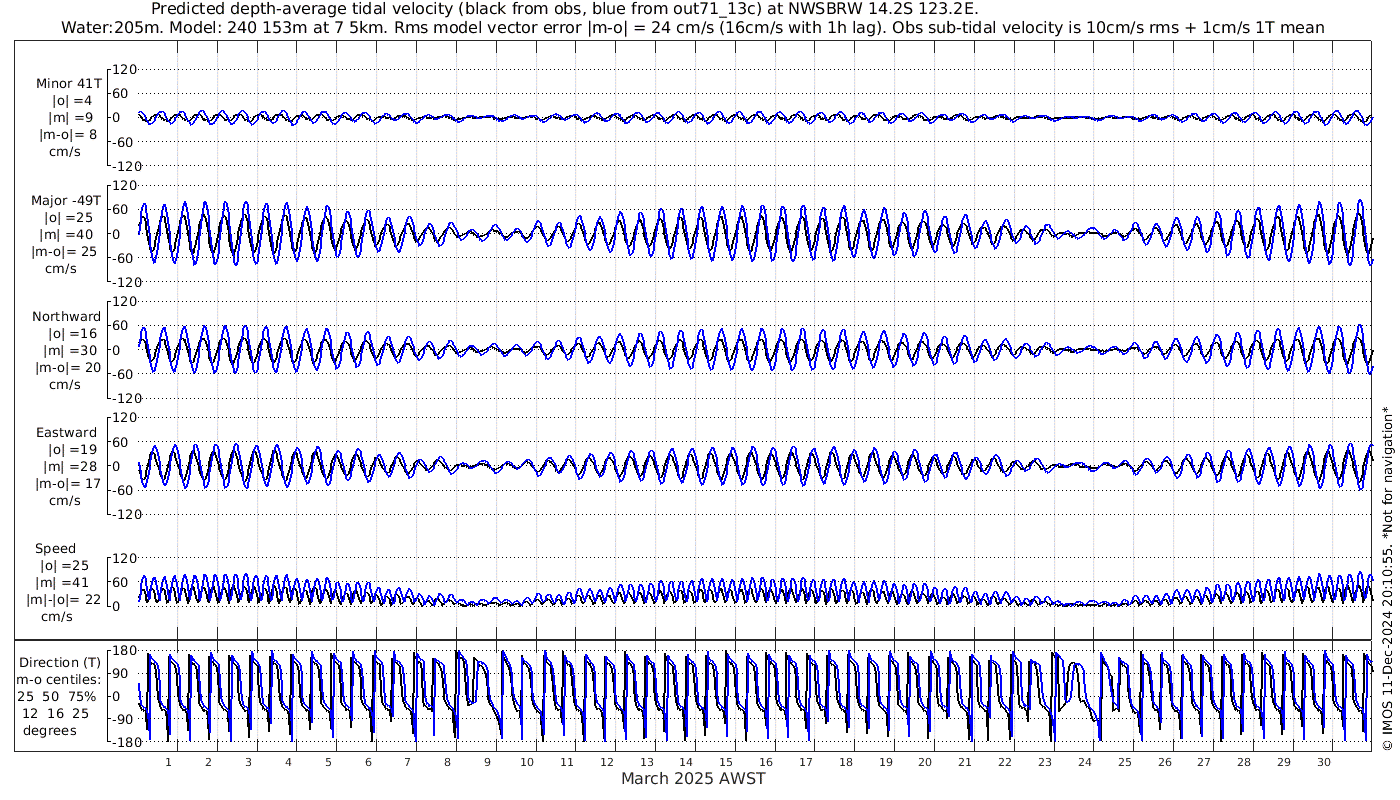The height and width of the screenshot is (800, 1400).
Task: Select the "Eastward" panel label
Action: [67, 433]
